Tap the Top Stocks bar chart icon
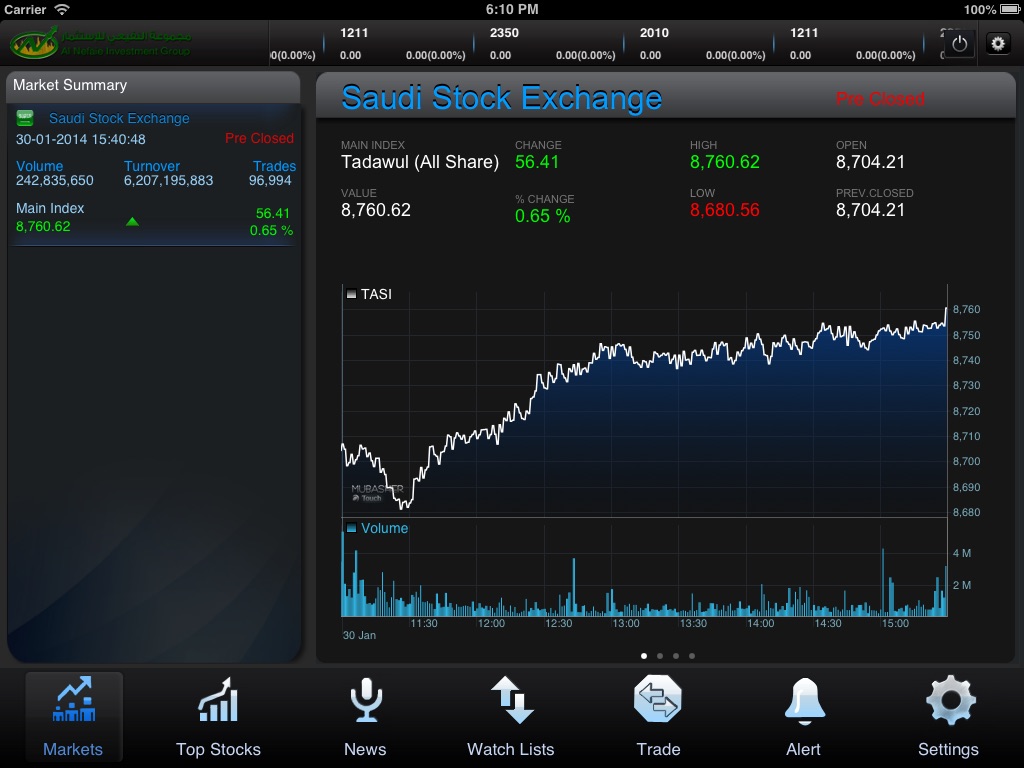Image resolution: width=1024 pixels, height=768 pixels. pyautogui.click(x=218, y=699)
